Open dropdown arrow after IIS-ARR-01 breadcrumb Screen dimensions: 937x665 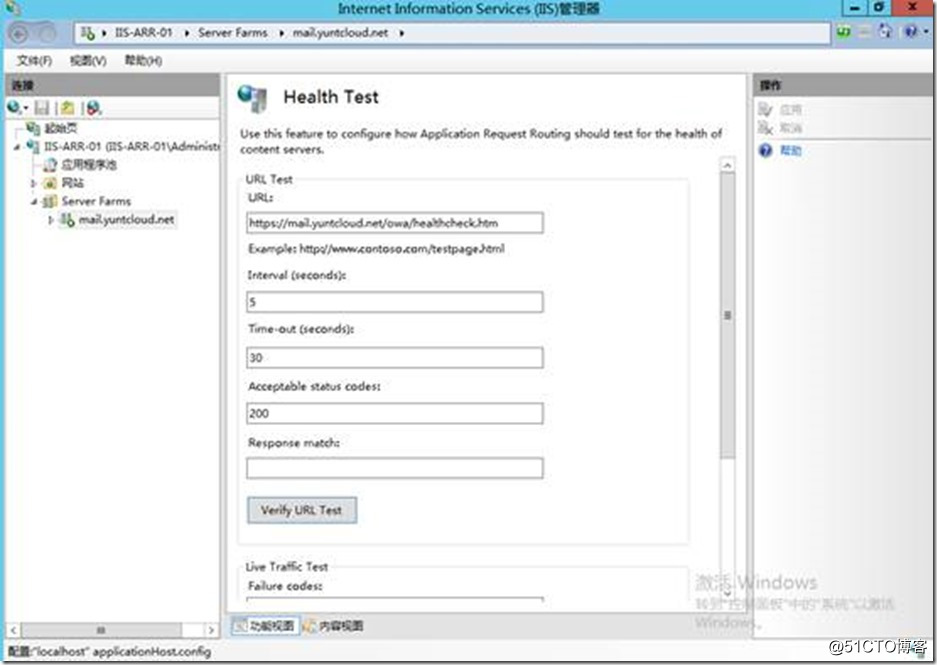(x=186, y=33)
